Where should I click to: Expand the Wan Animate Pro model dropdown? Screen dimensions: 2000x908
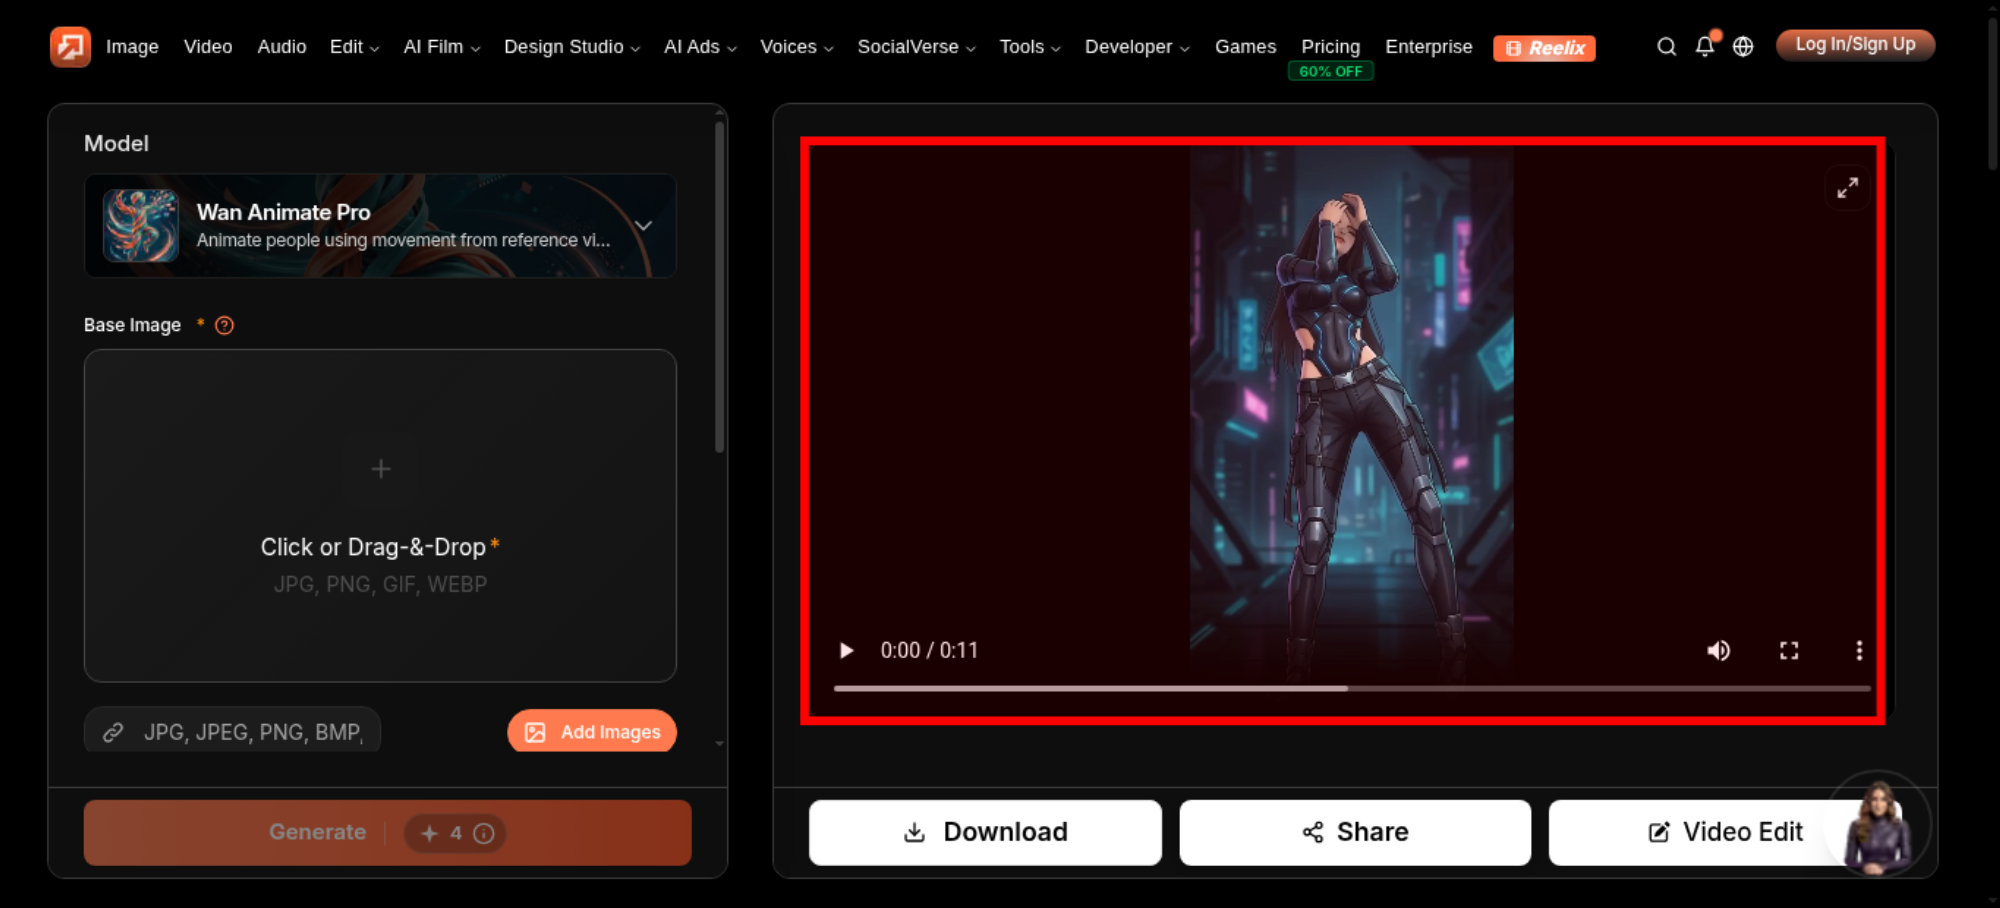pyautogui.click(x=644, y=226)
